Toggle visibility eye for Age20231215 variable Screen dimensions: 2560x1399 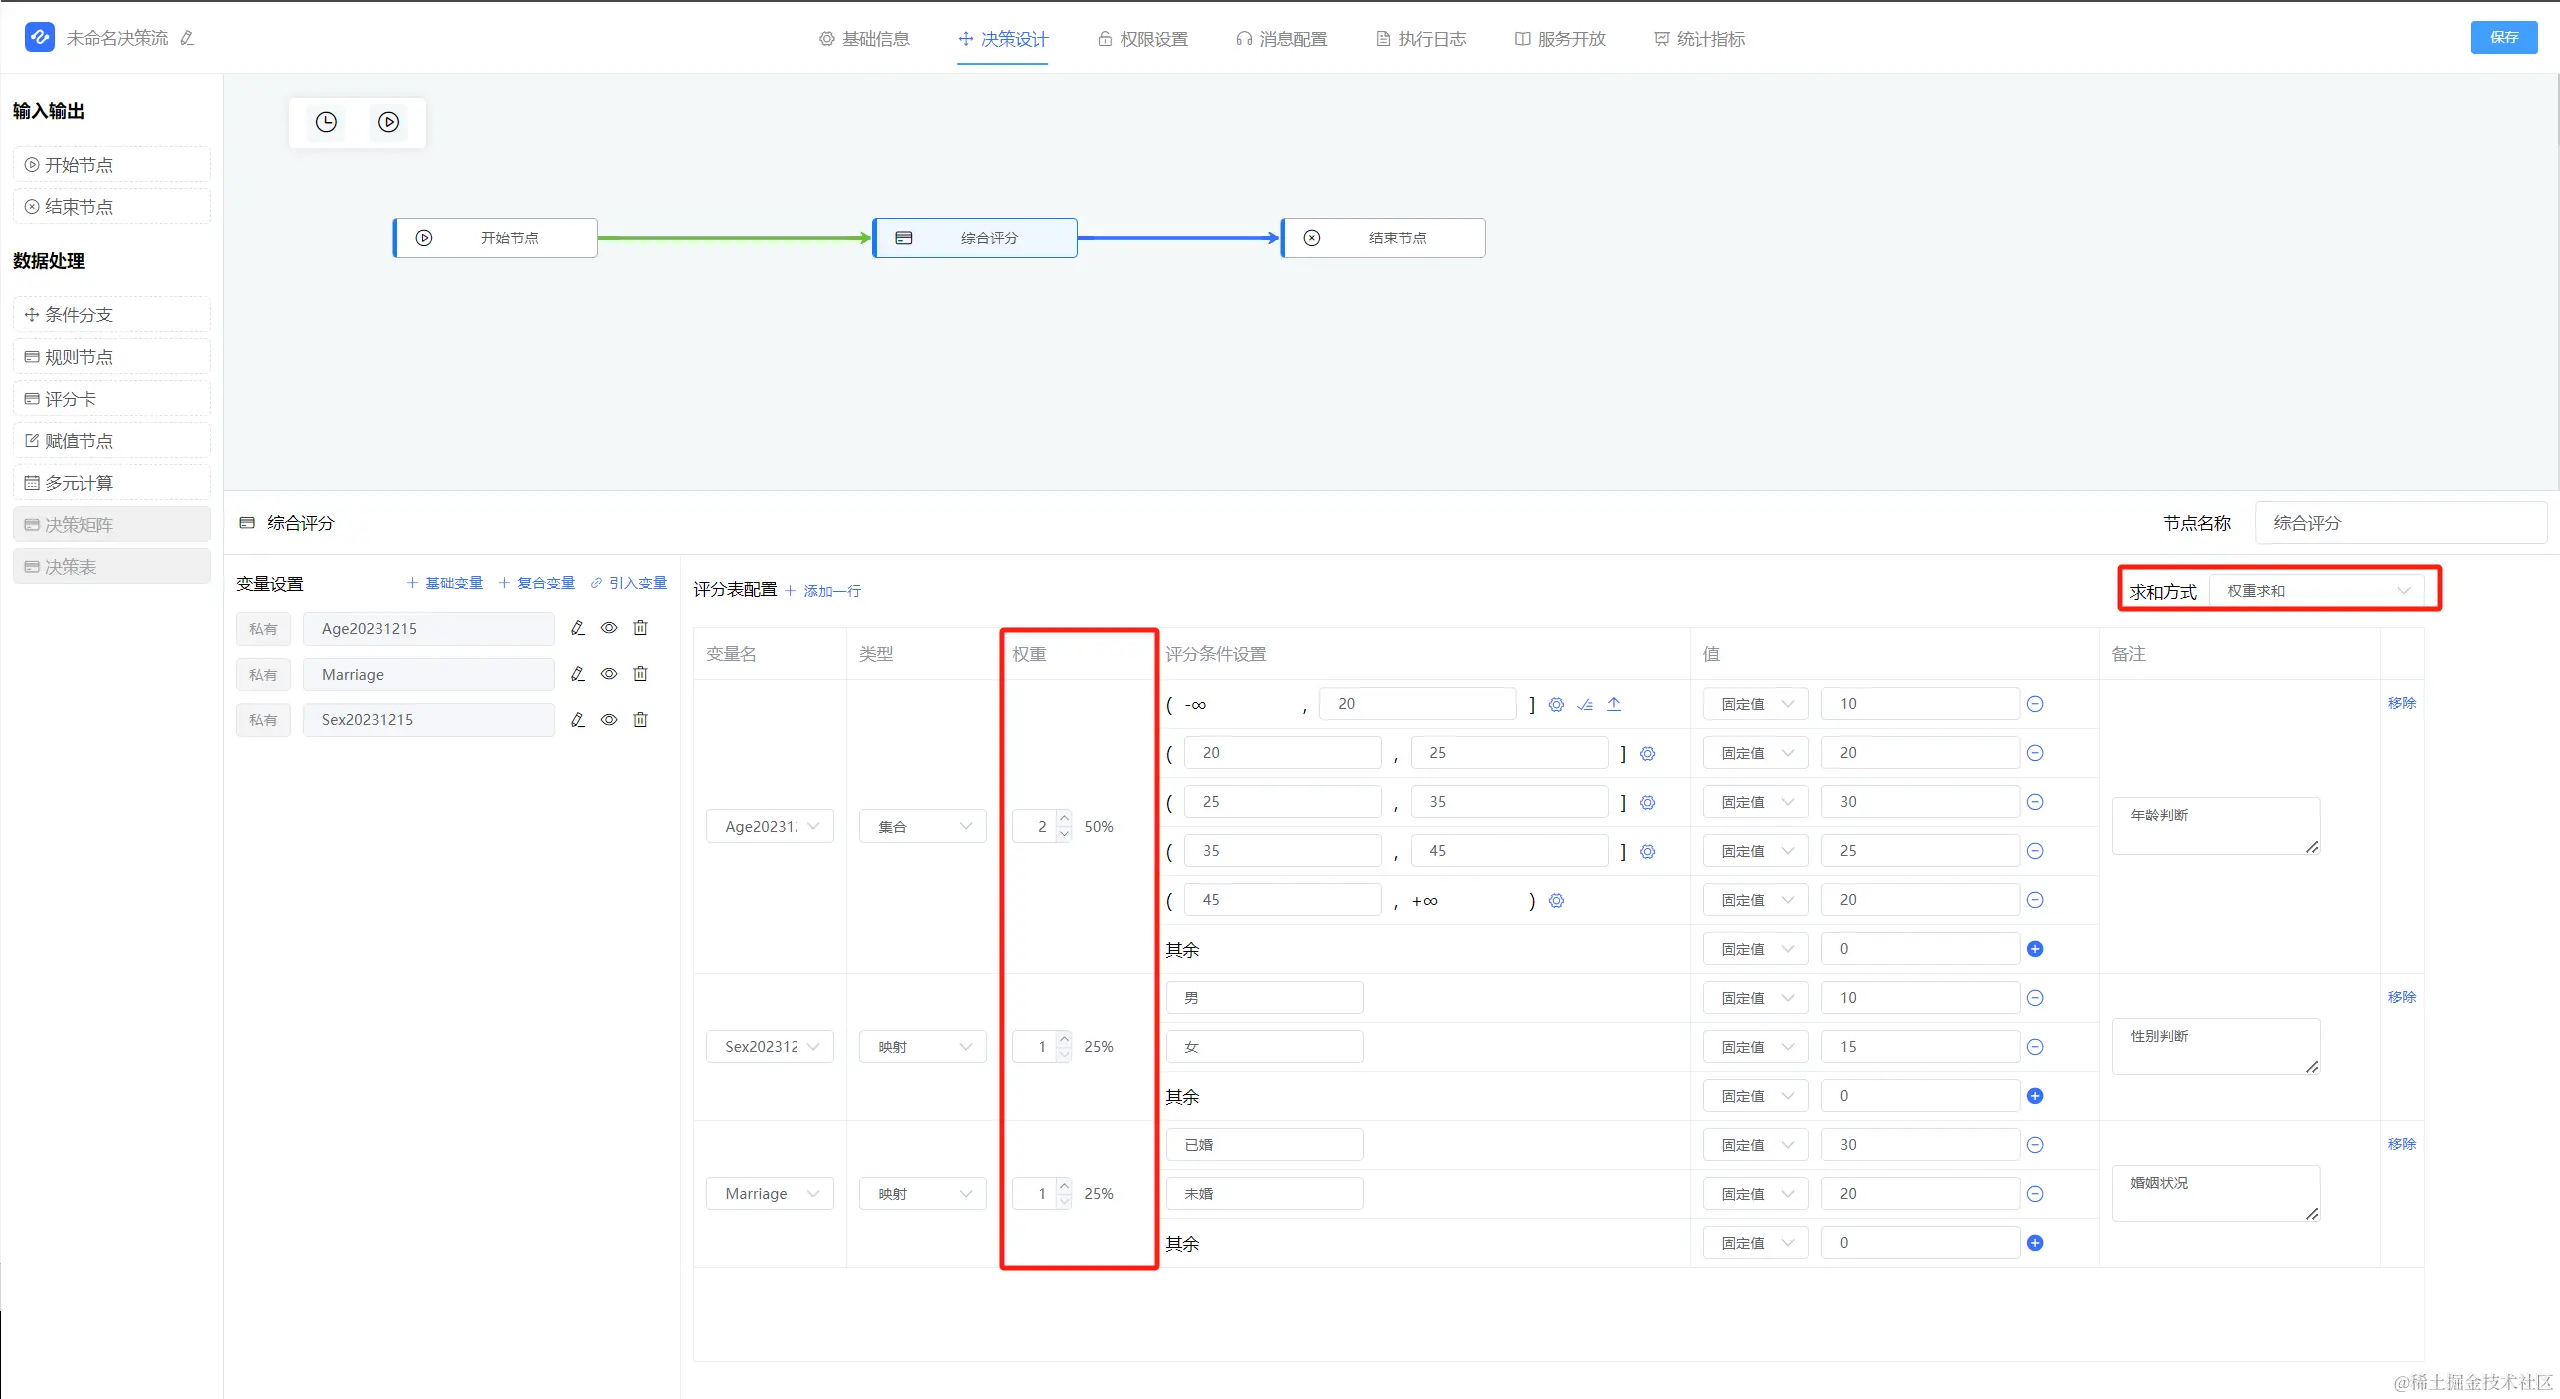tap(609, 628)
